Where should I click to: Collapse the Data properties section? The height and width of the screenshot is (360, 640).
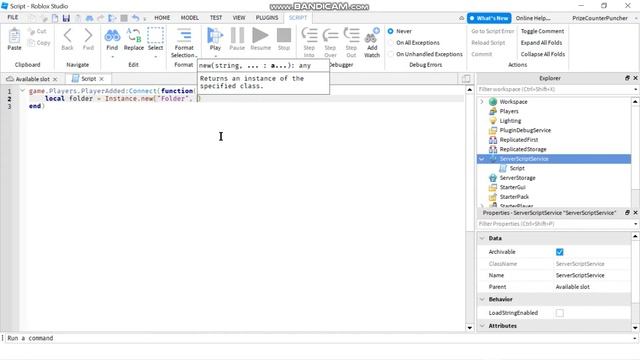coord(482,238)
